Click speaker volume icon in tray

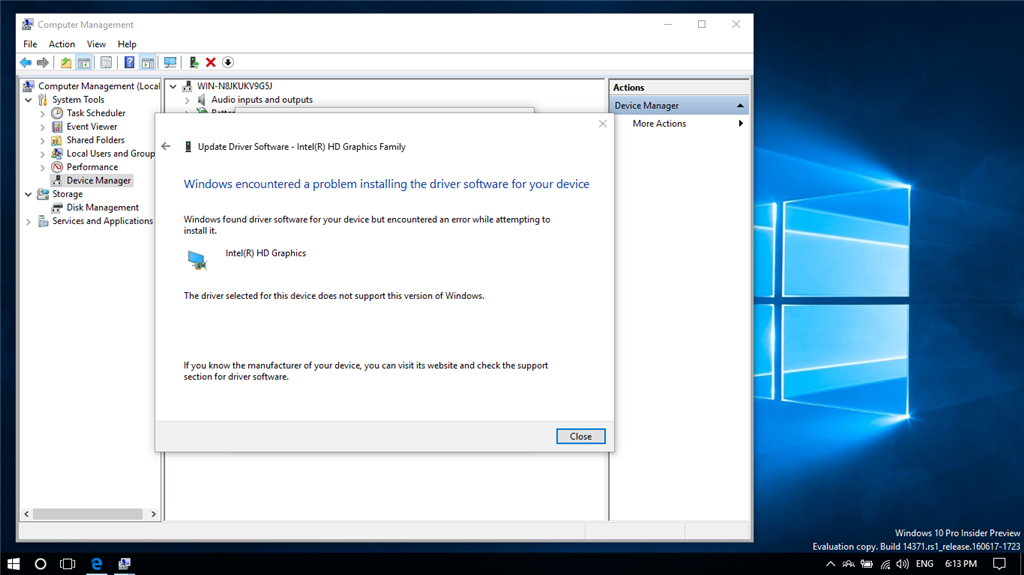click(x=903, y=564)
